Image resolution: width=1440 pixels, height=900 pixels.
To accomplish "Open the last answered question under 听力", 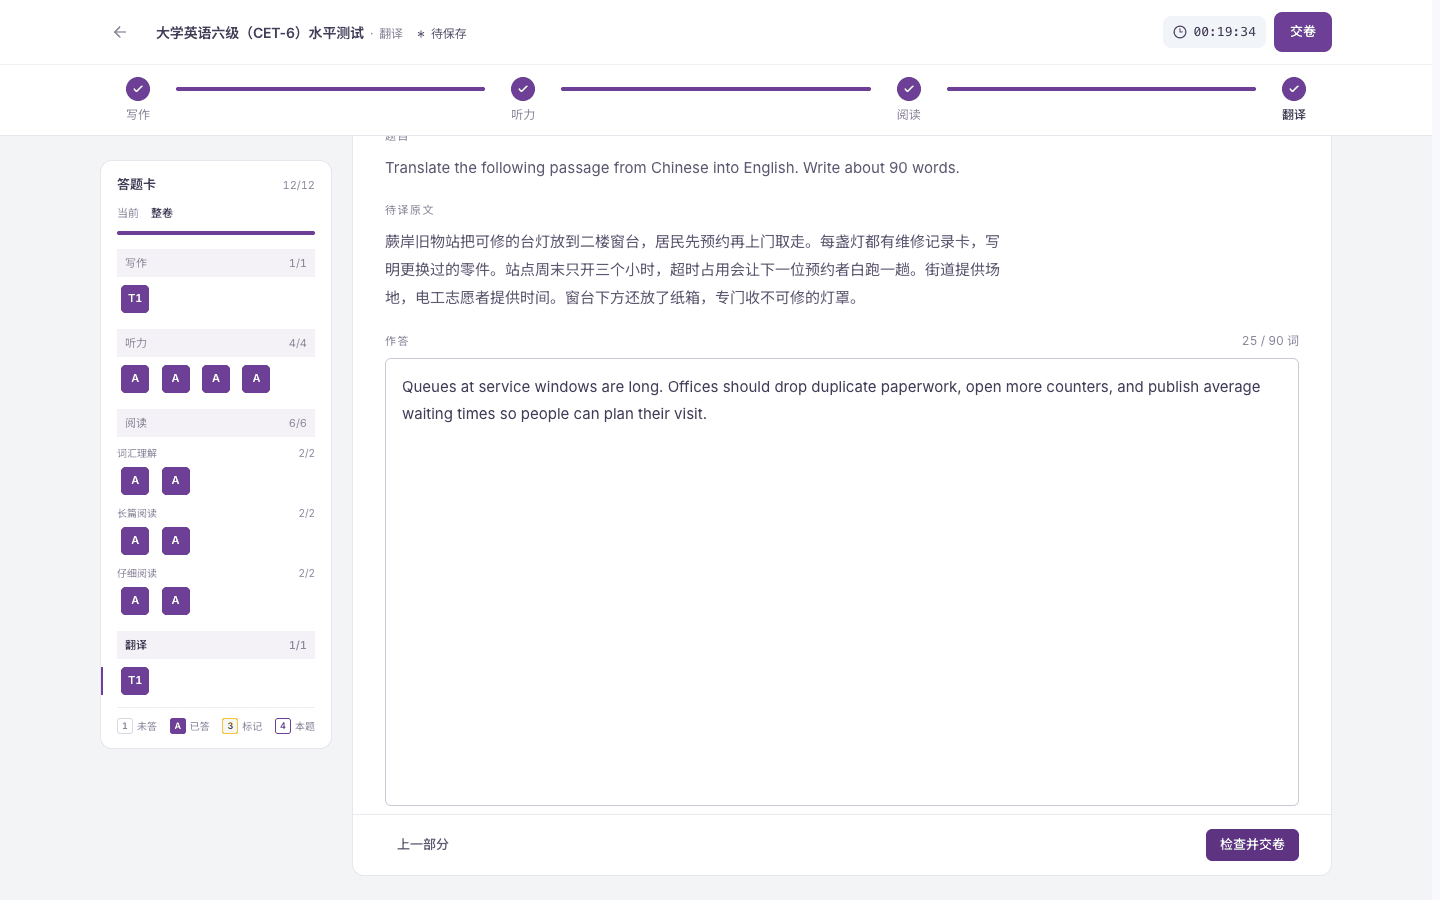I will (x=256, y=379).
